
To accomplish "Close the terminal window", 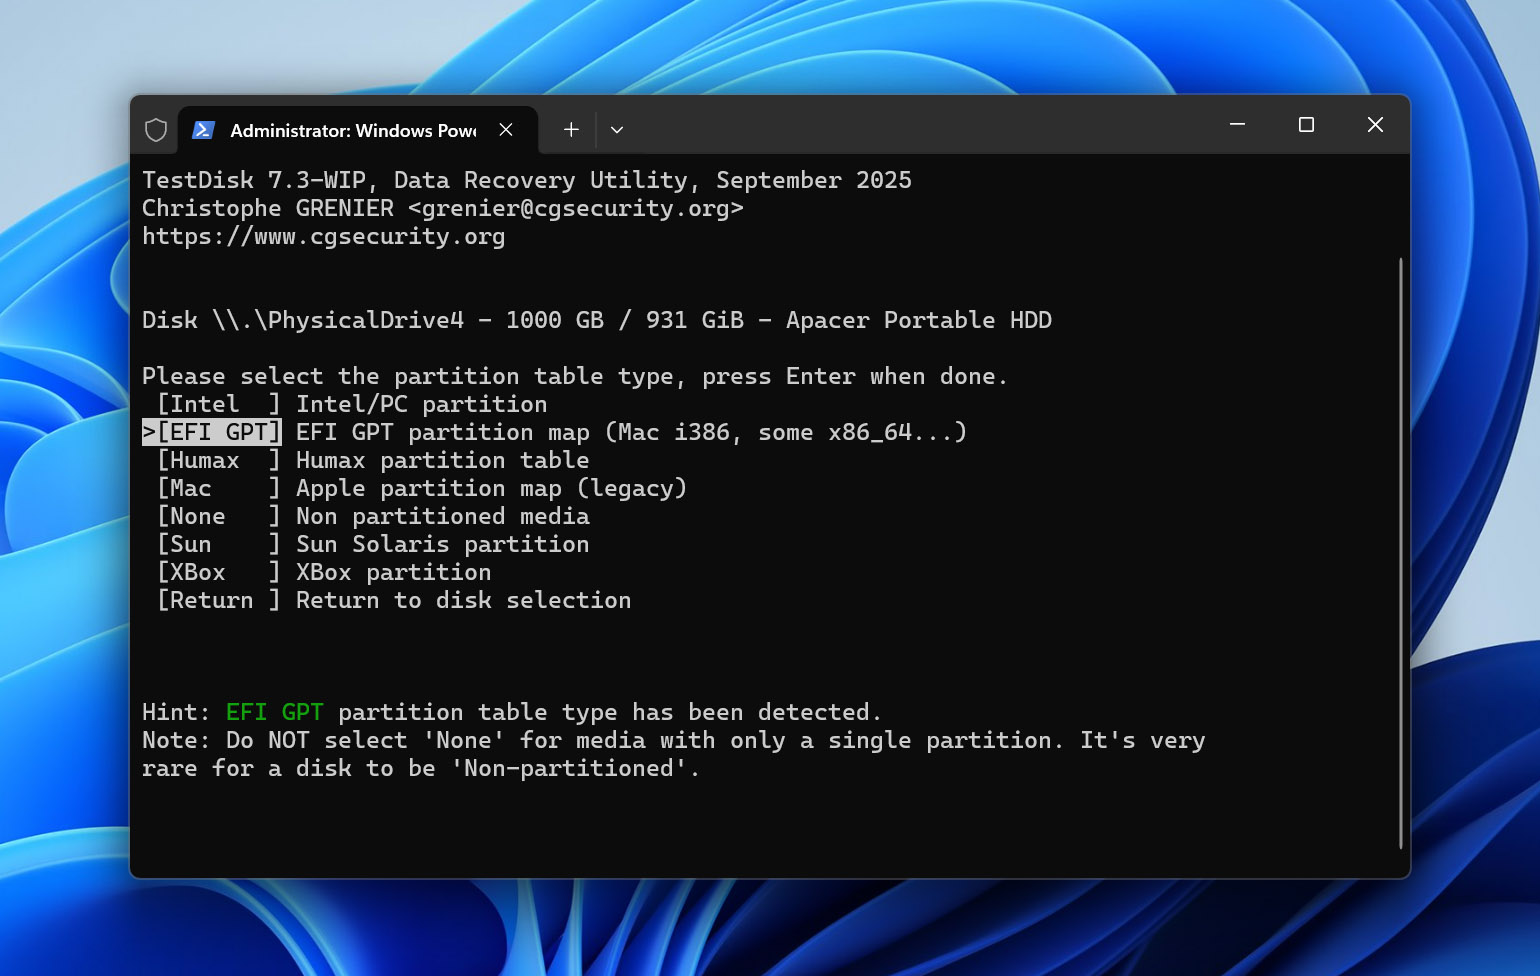I will 1375,124.
